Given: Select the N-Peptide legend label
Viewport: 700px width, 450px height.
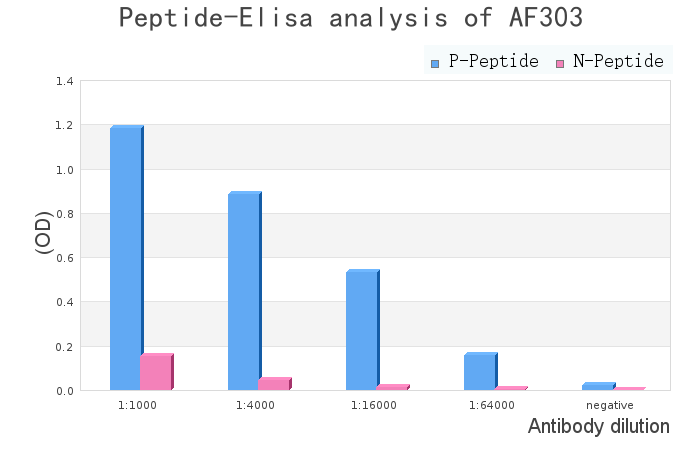Looking at the screenshot, I should pyautogui.click(x=618, y=62).
